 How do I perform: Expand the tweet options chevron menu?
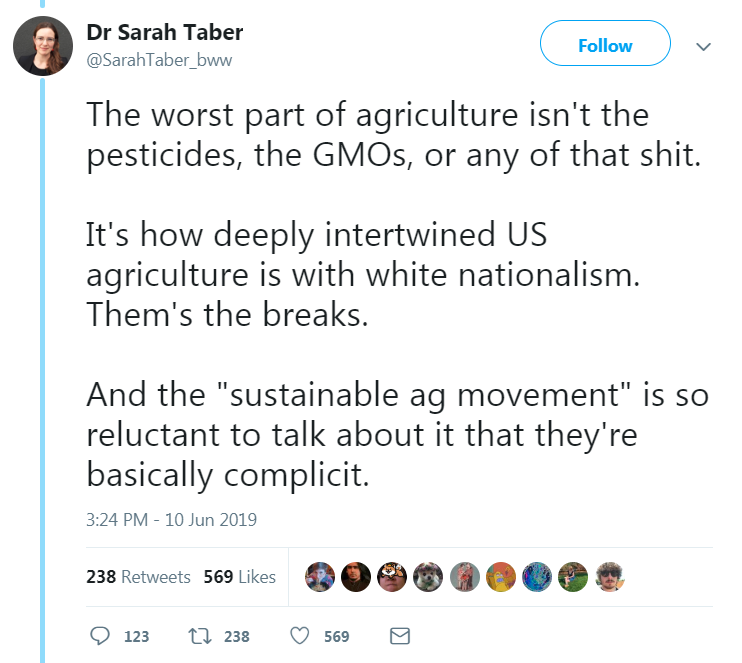pos(702,46)
